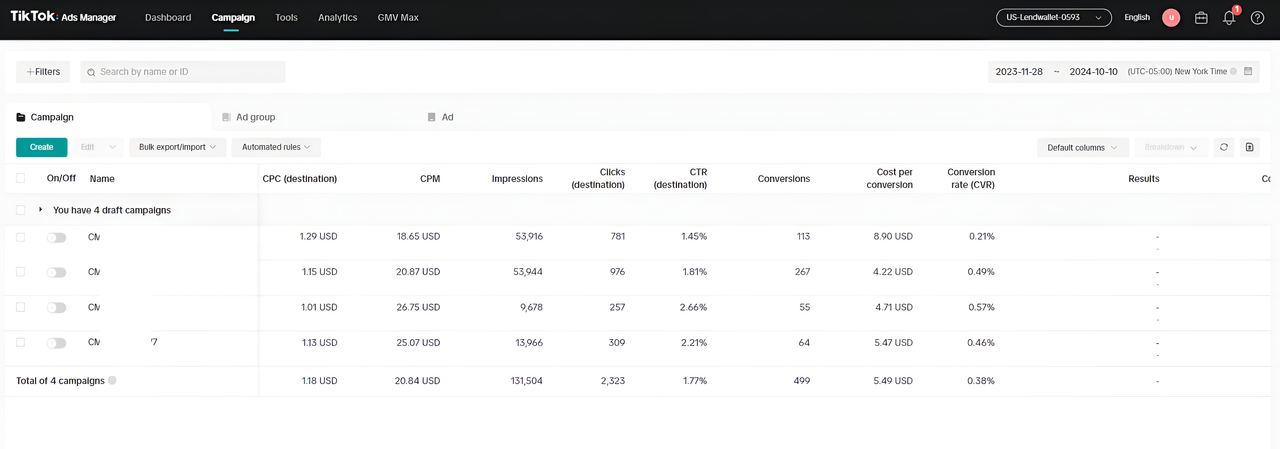Click the Create button
This screenshot has width=1280, height=449.
pyautogui.click(x=42, y=147)
